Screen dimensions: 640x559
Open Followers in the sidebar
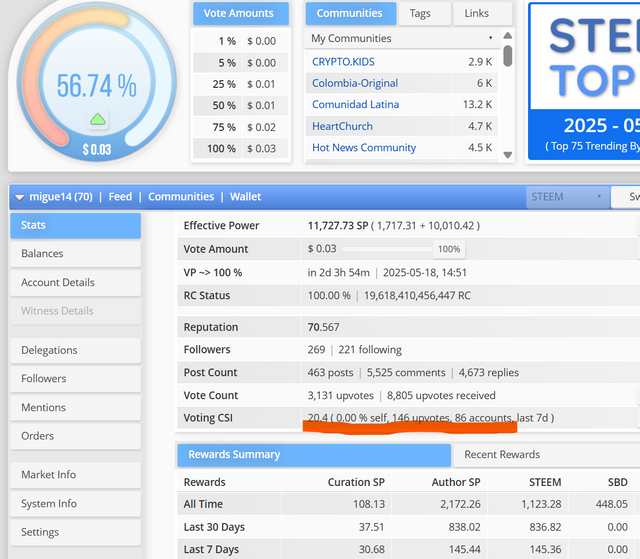(x=76, y=379)
